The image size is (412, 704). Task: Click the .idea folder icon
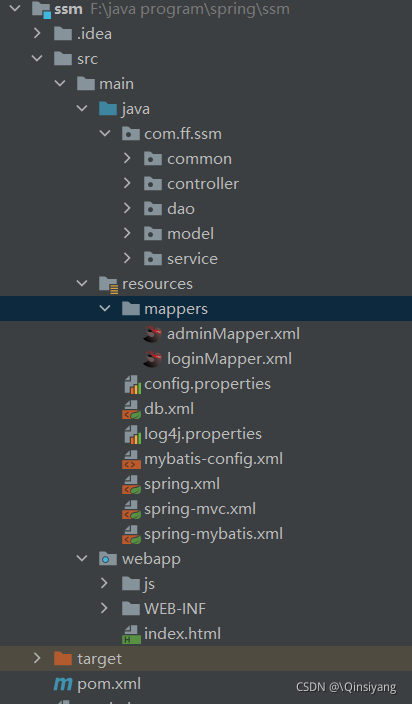tap(63, 34)
